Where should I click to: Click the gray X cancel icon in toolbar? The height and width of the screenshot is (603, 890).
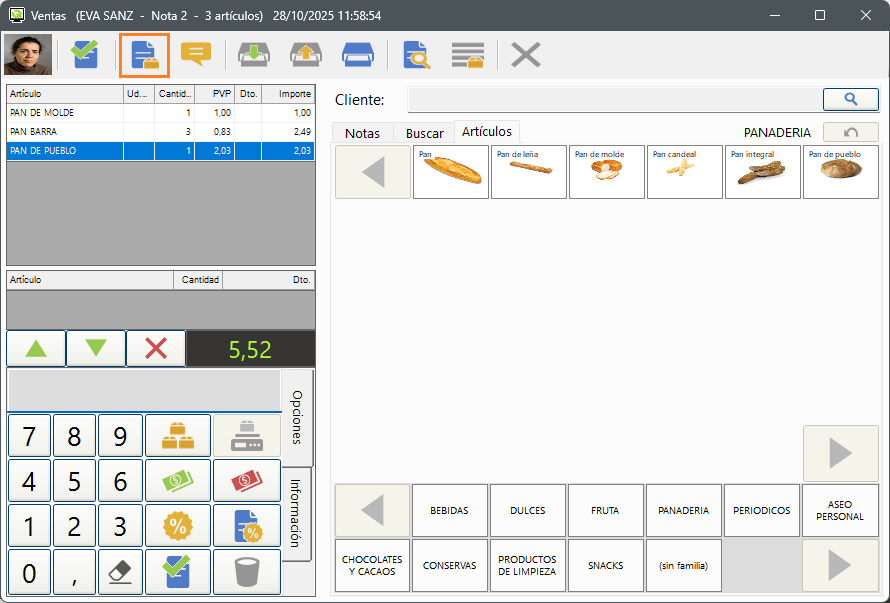click(x=525, y=54)
